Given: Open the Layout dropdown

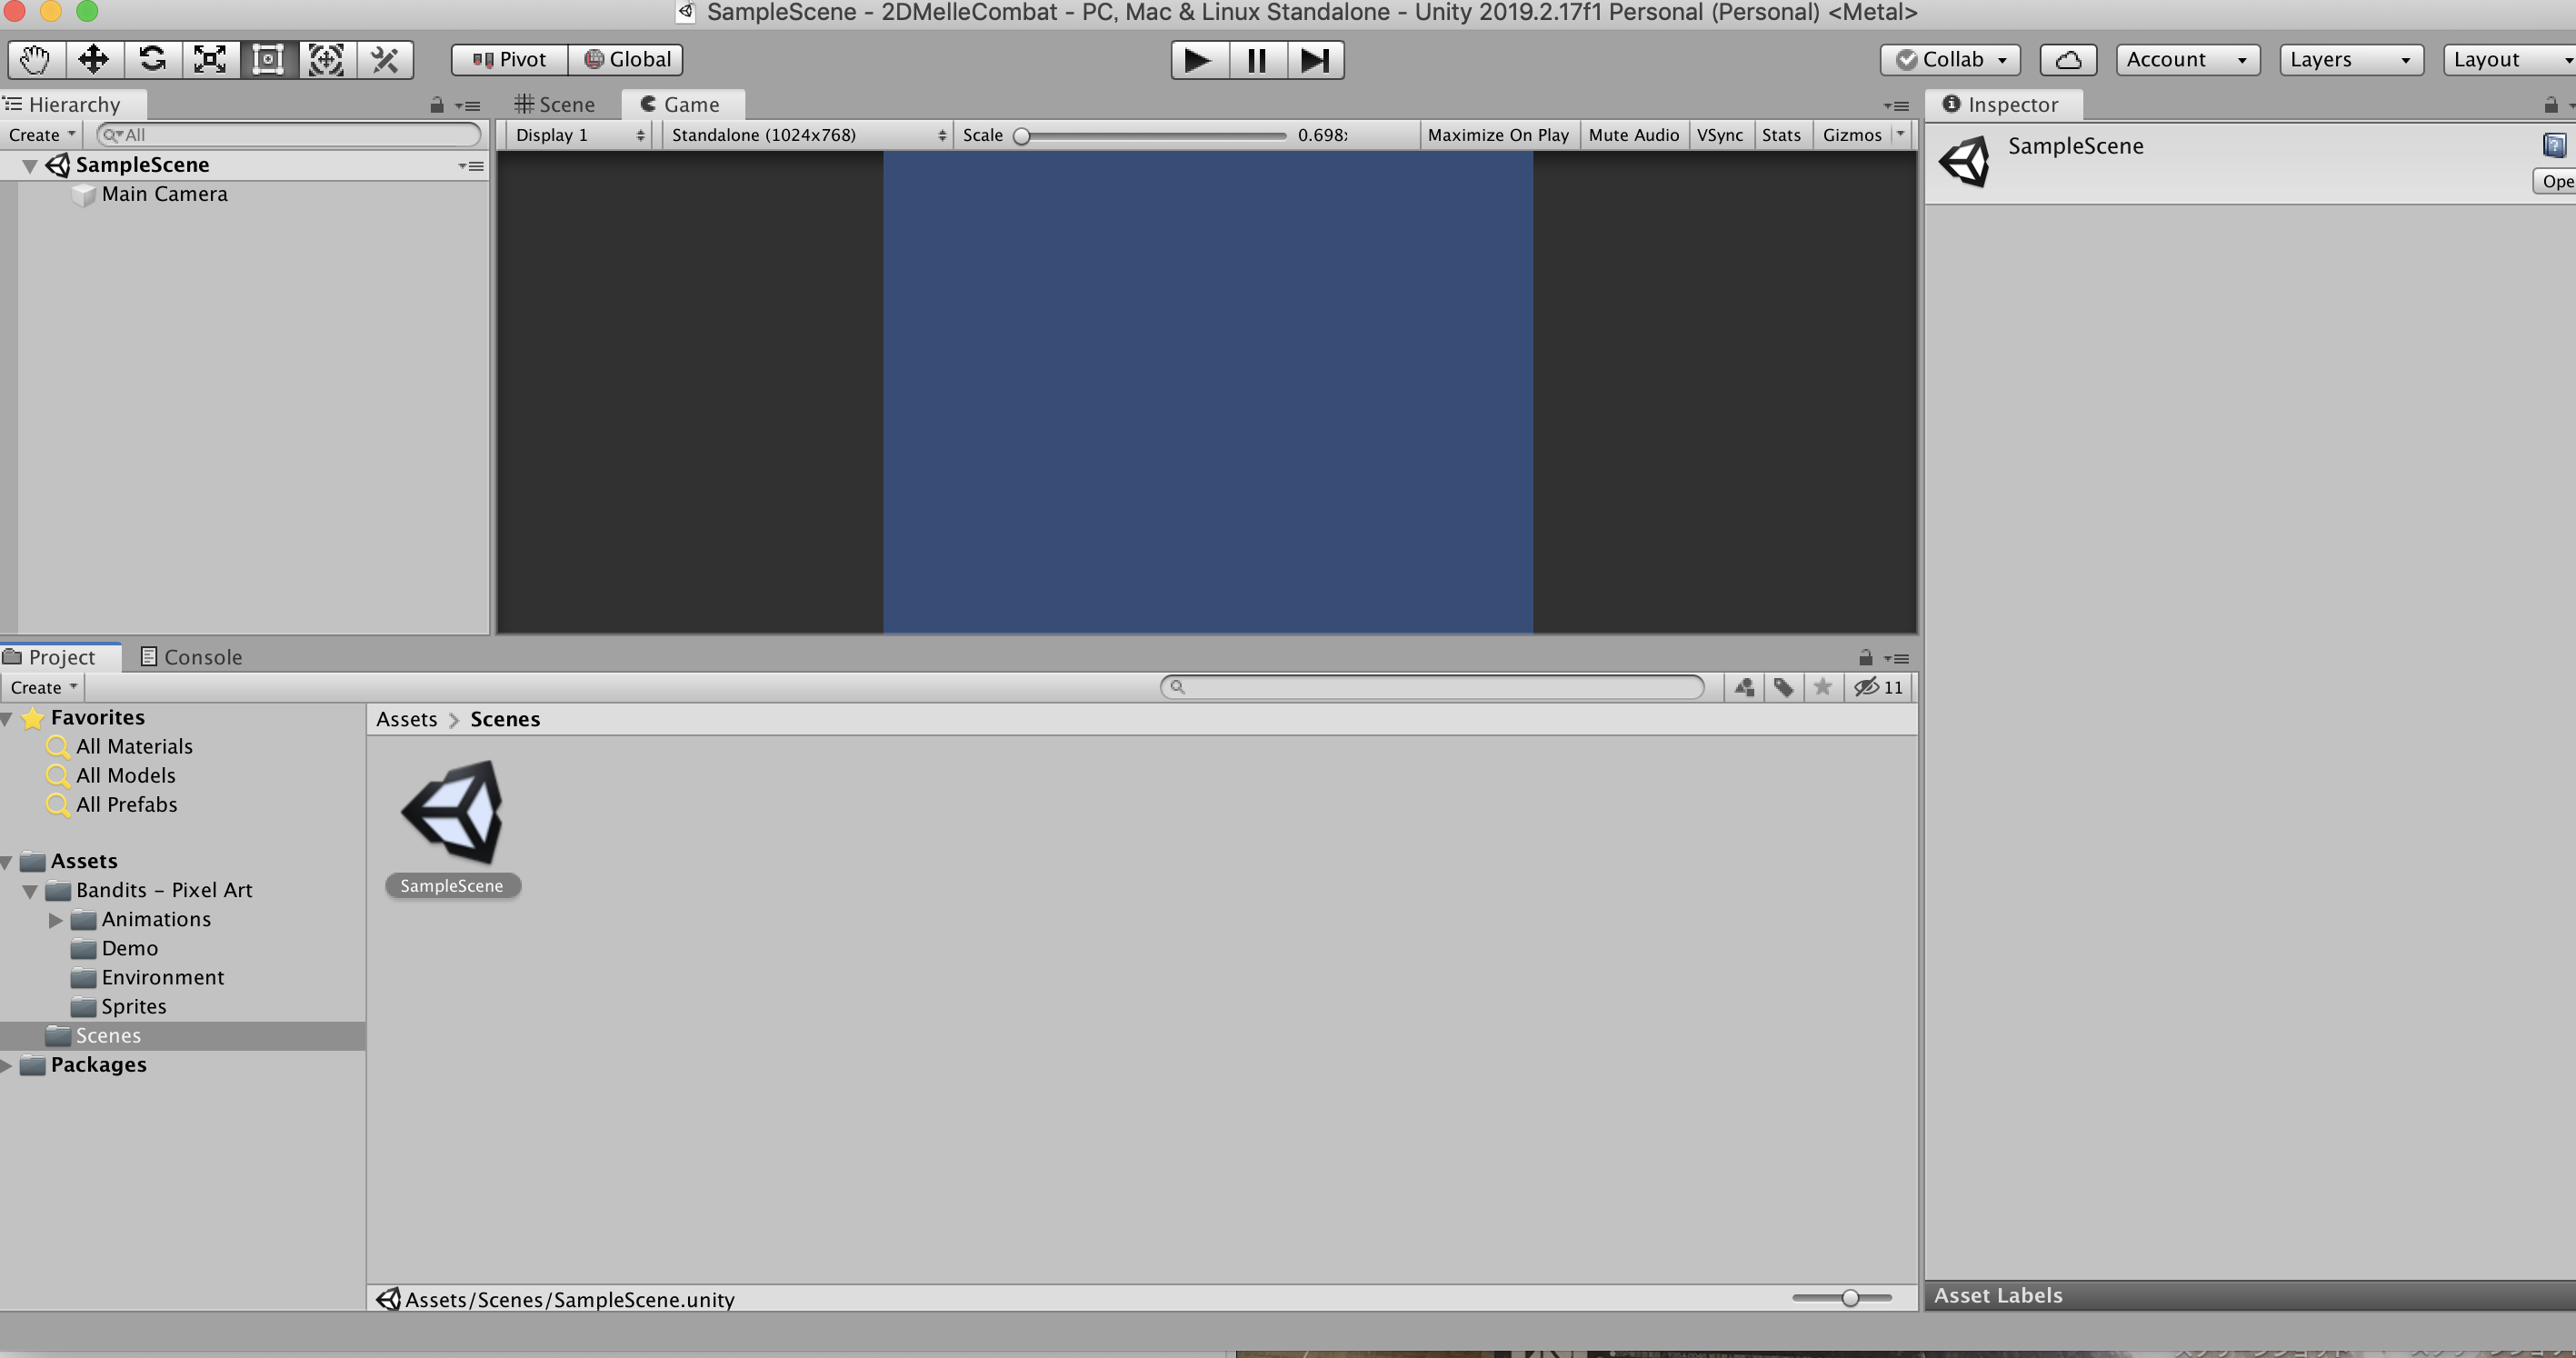Looking at the screenshot, I should (2510, 59).
